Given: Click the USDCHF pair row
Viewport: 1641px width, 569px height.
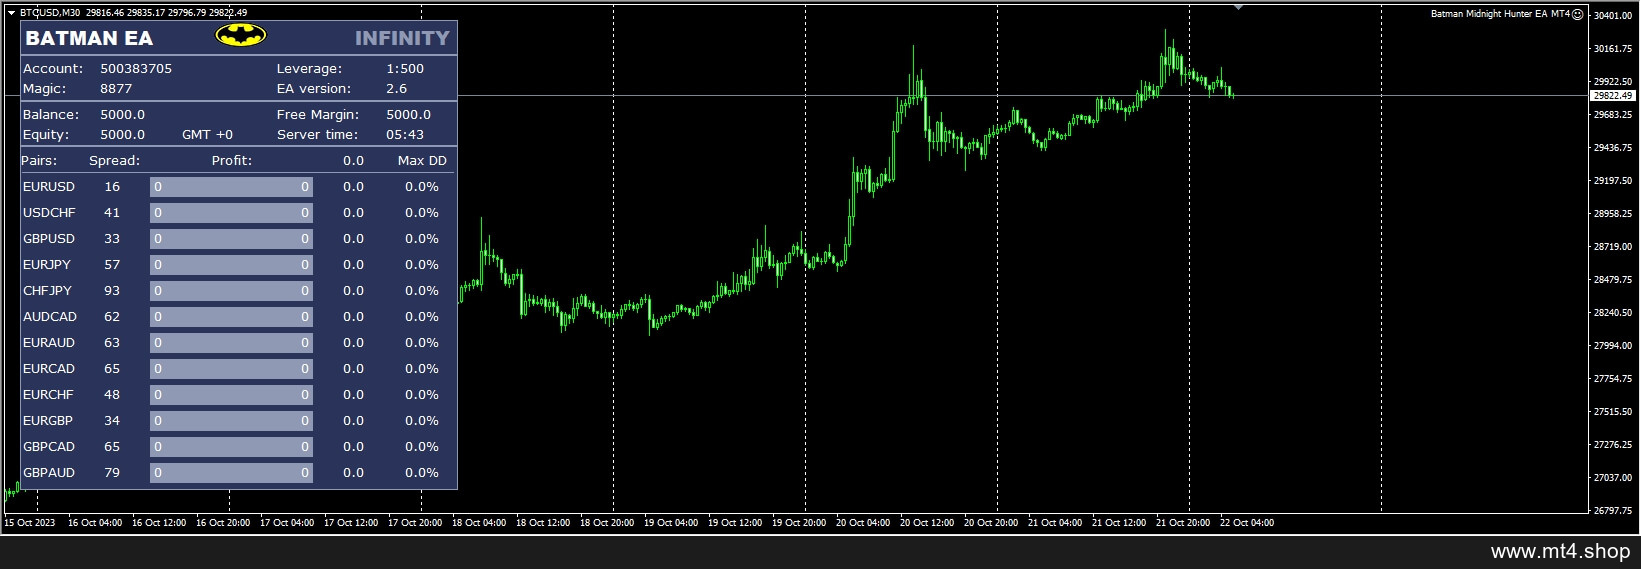Looking at the screenshot, I should tap(238, 213).
